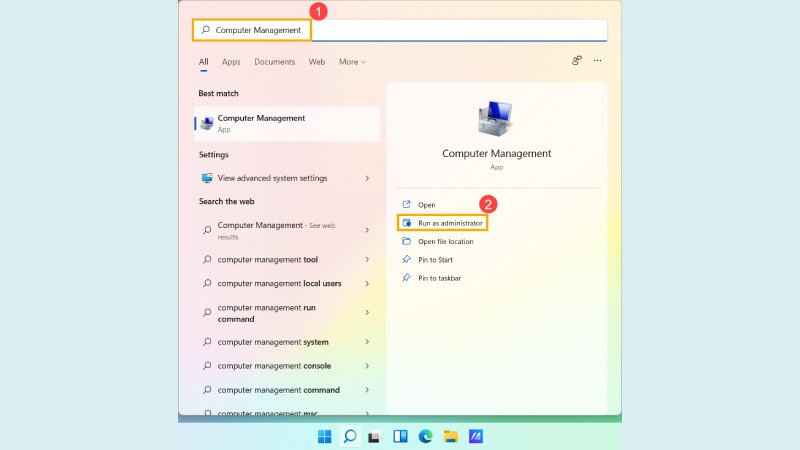
Task: Select computer management run command suggestion
Action: coord(287,313)
